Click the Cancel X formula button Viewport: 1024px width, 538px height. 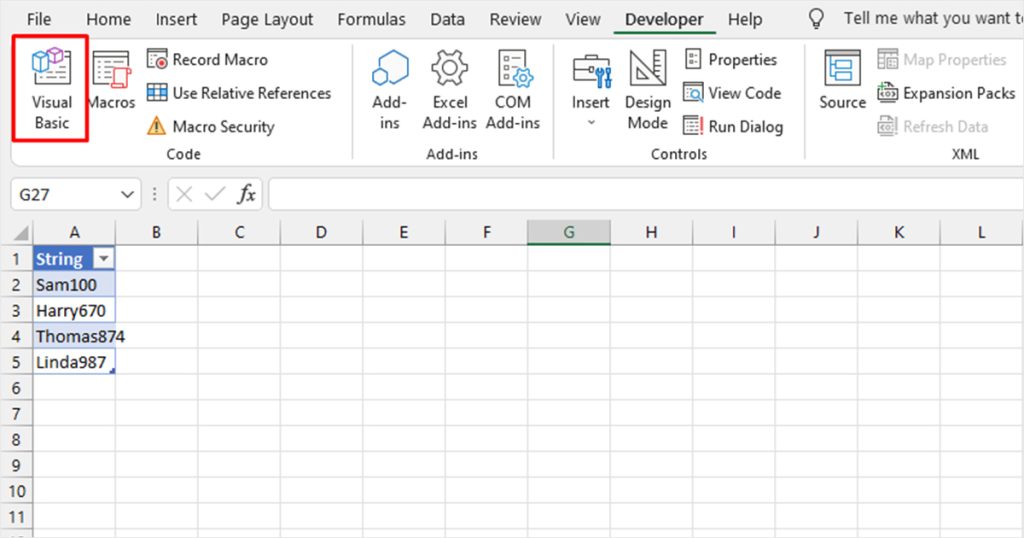184,194
